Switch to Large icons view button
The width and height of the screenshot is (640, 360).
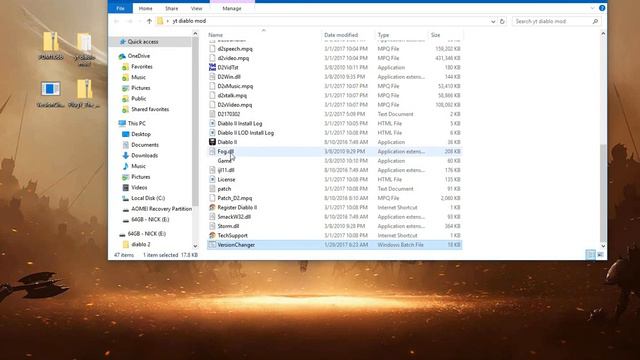coord(600,255)
